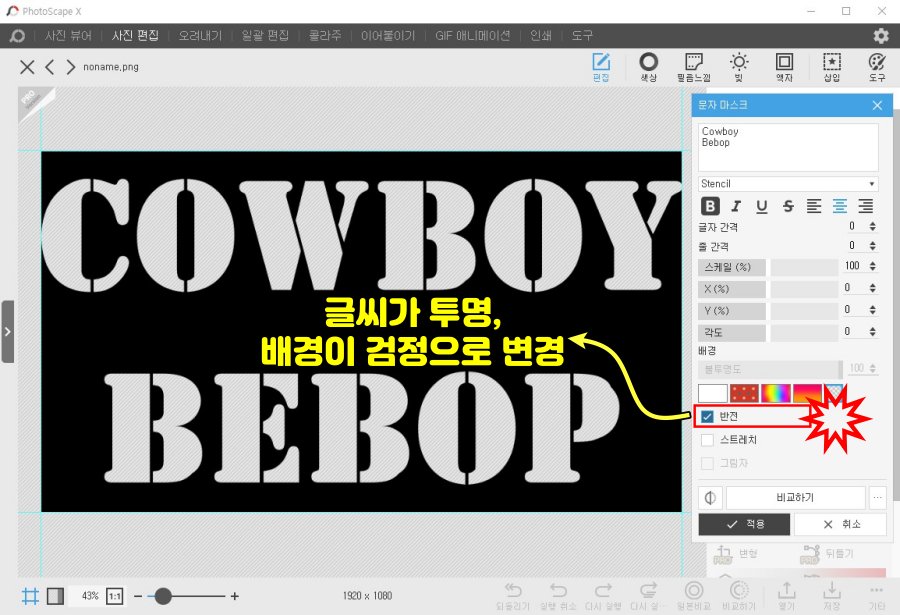The height and width of the screenshot is (615, 900).
Task: Adjust 스케일 (%) value stepper
Action: [x=872, y=266]
